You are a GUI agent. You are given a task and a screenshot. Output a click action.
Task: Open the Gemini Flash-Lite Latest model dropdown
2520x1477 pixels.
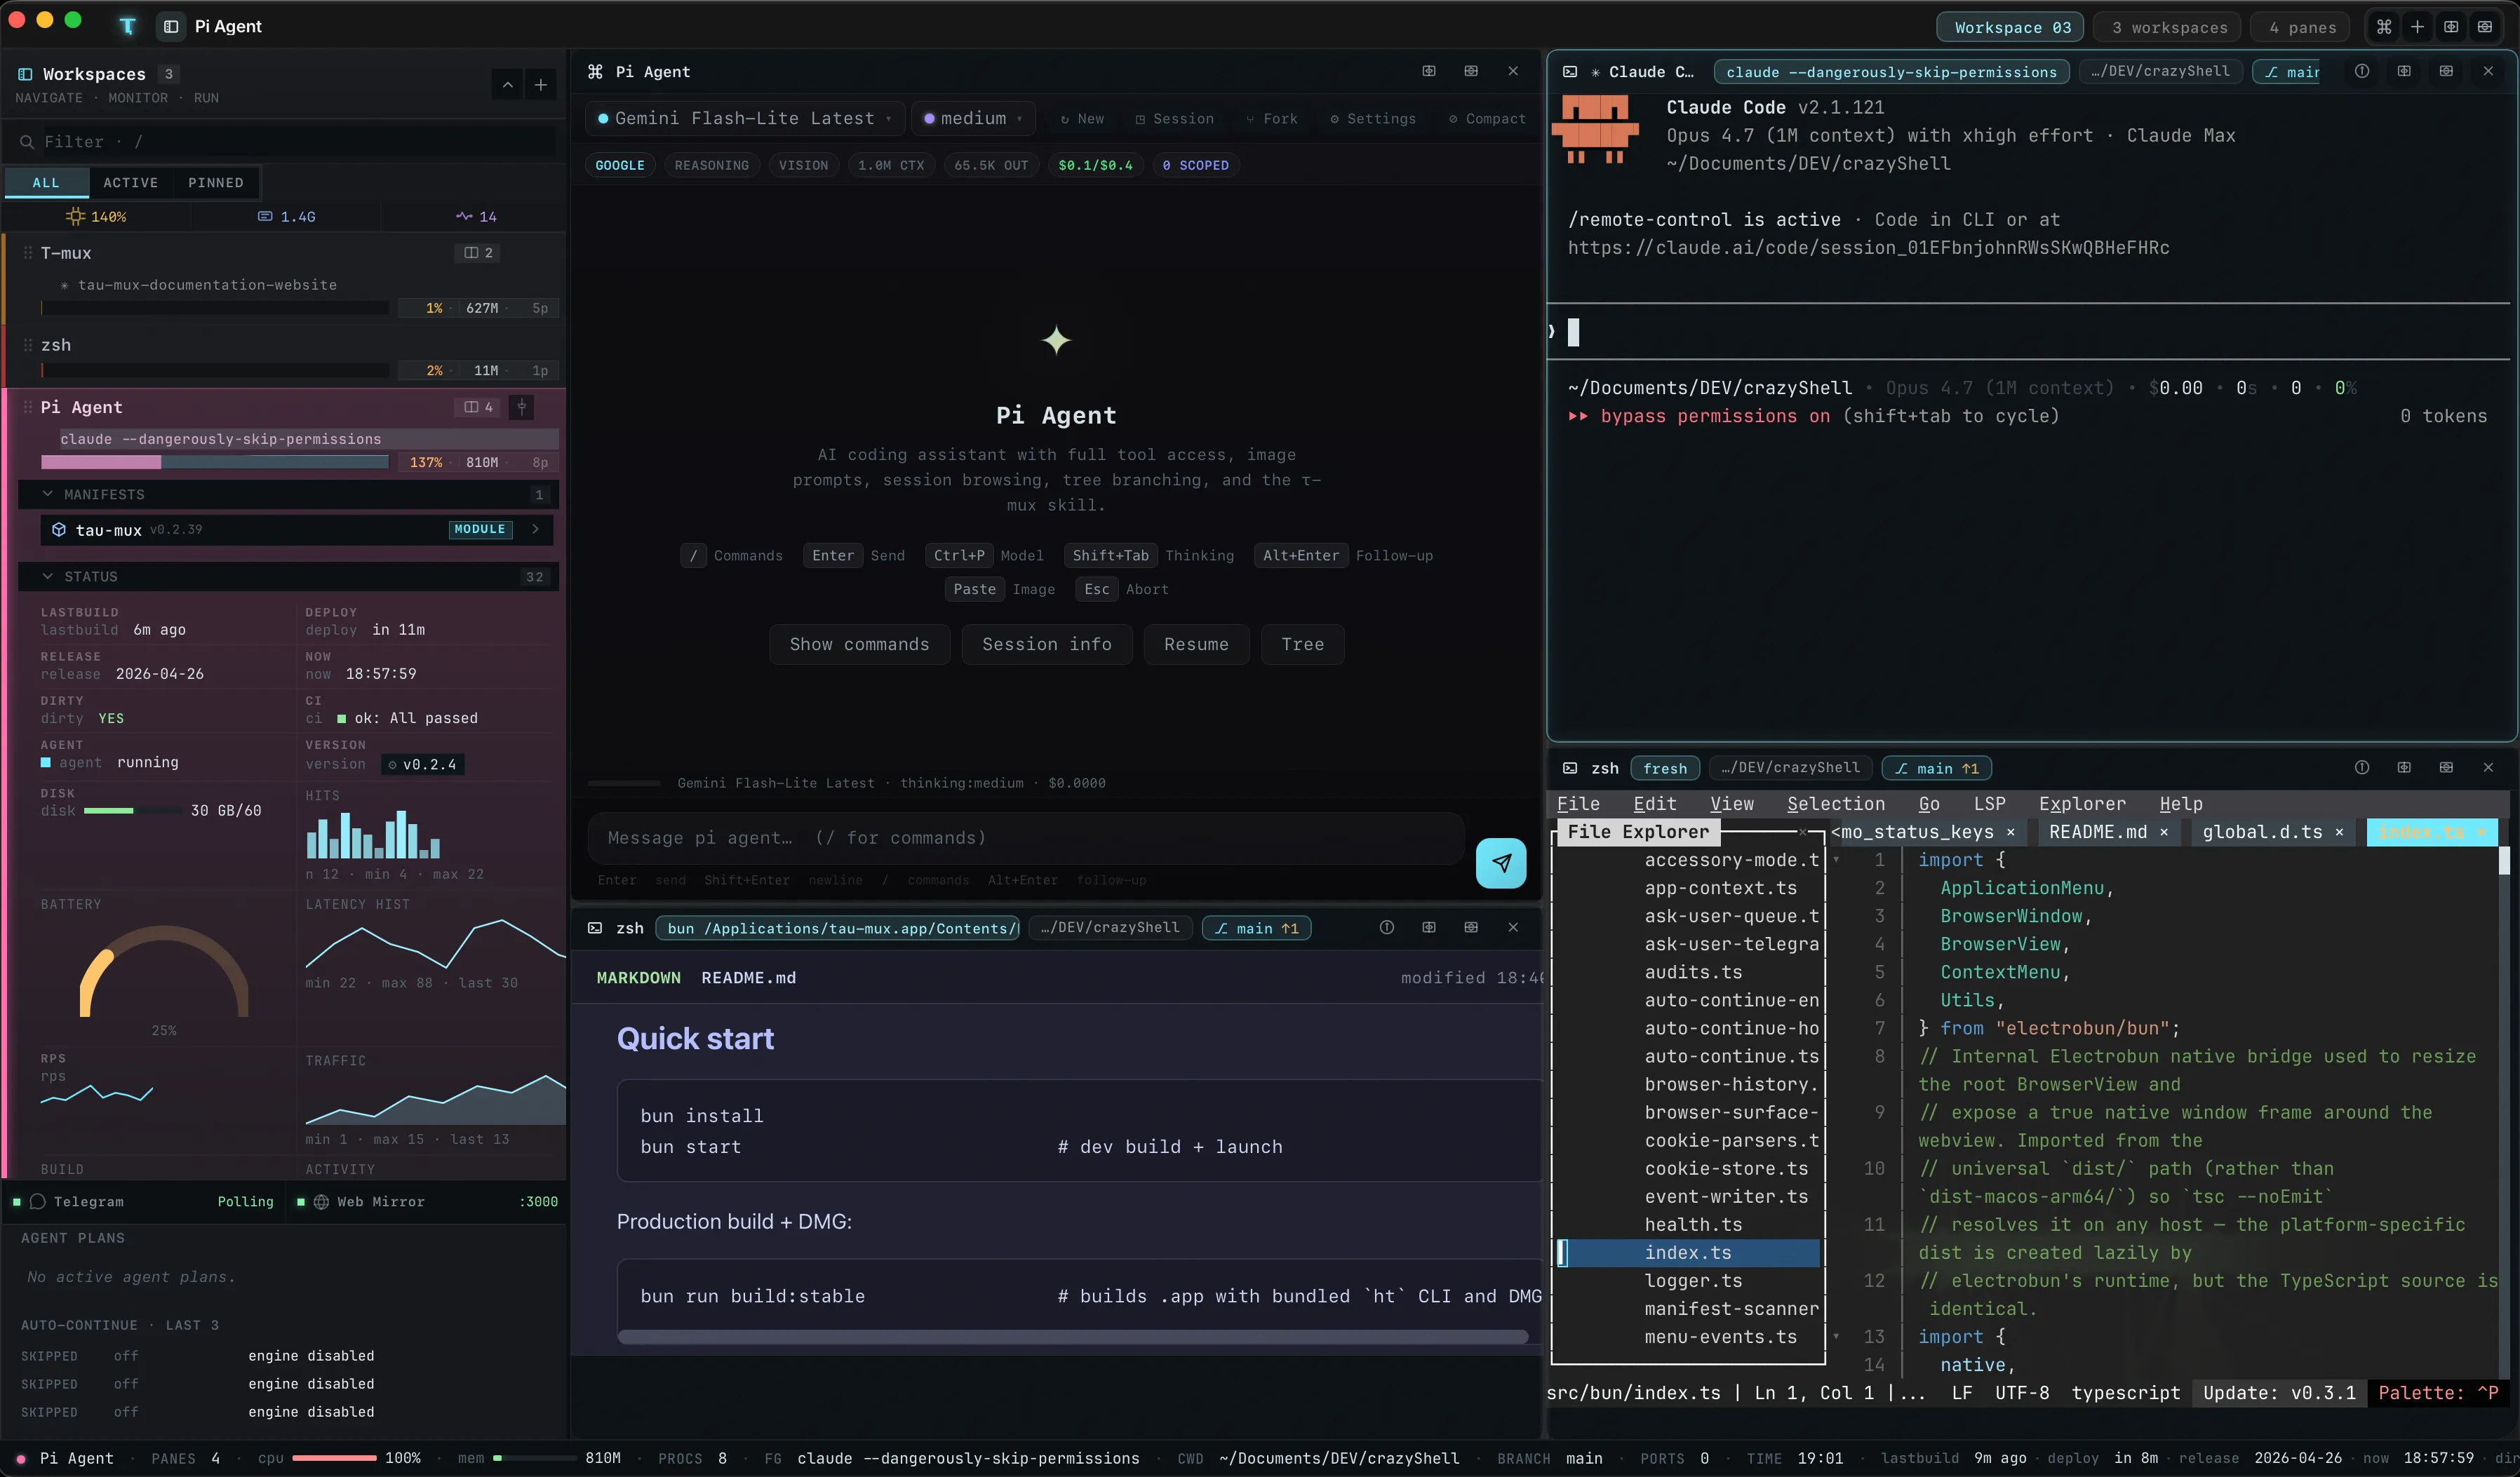(x=744, y=119)
